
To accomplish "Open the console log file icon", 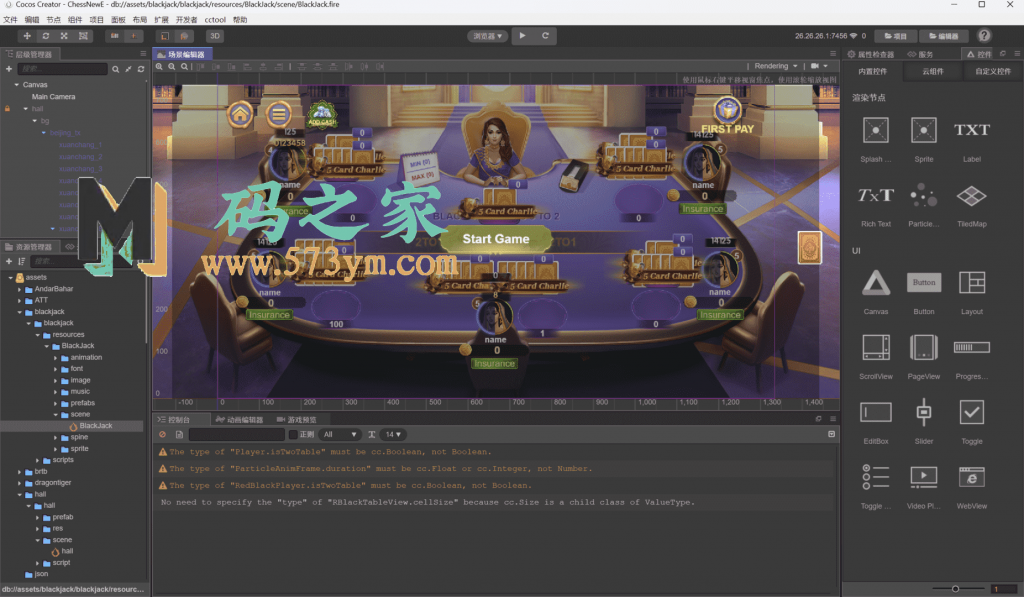I will (179, 434).
